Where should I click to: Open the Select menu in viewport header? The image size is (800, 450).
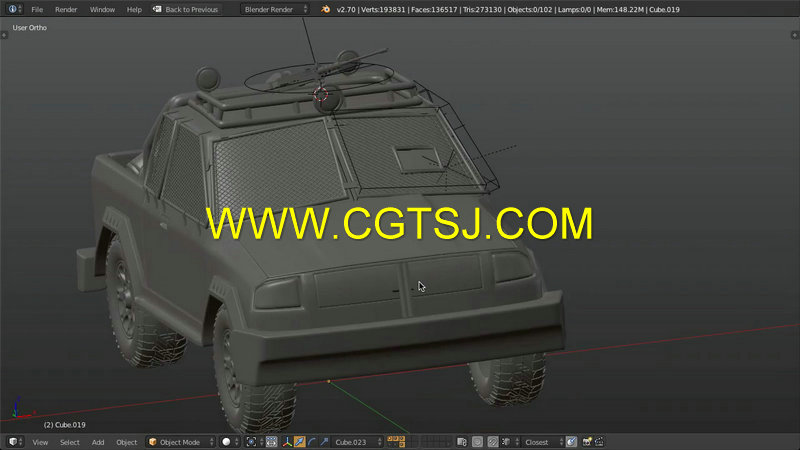tap(70, 442)
